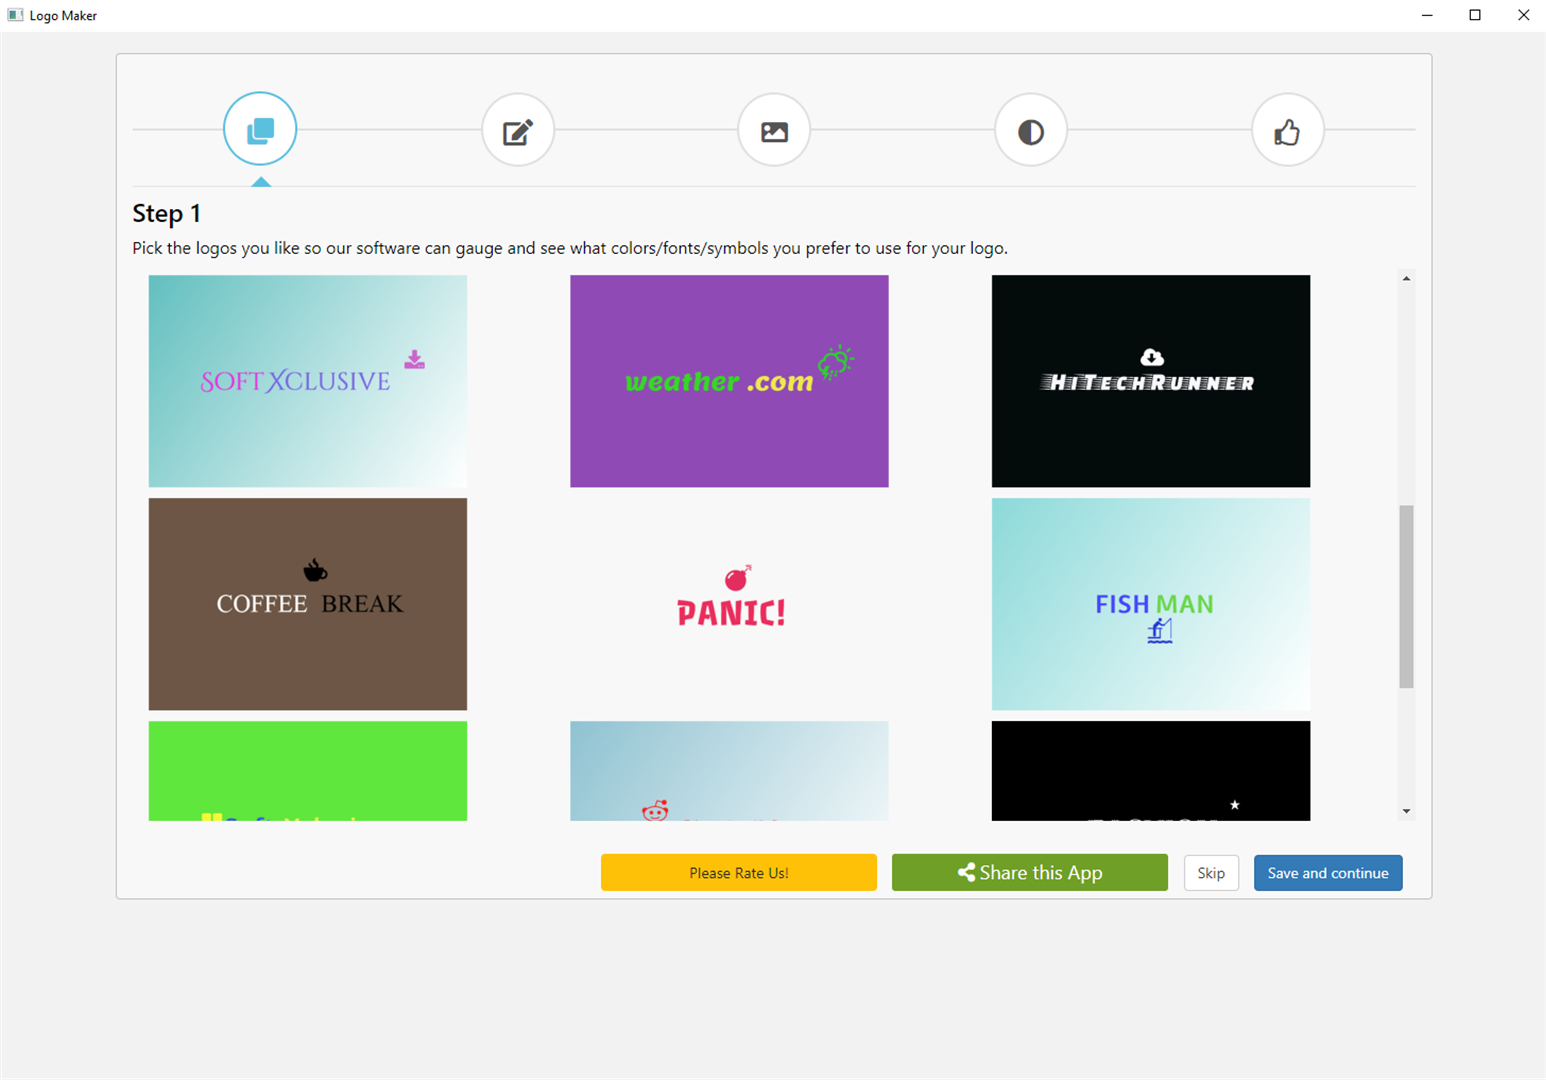Click the Share this App button

tap(1030, 872)
